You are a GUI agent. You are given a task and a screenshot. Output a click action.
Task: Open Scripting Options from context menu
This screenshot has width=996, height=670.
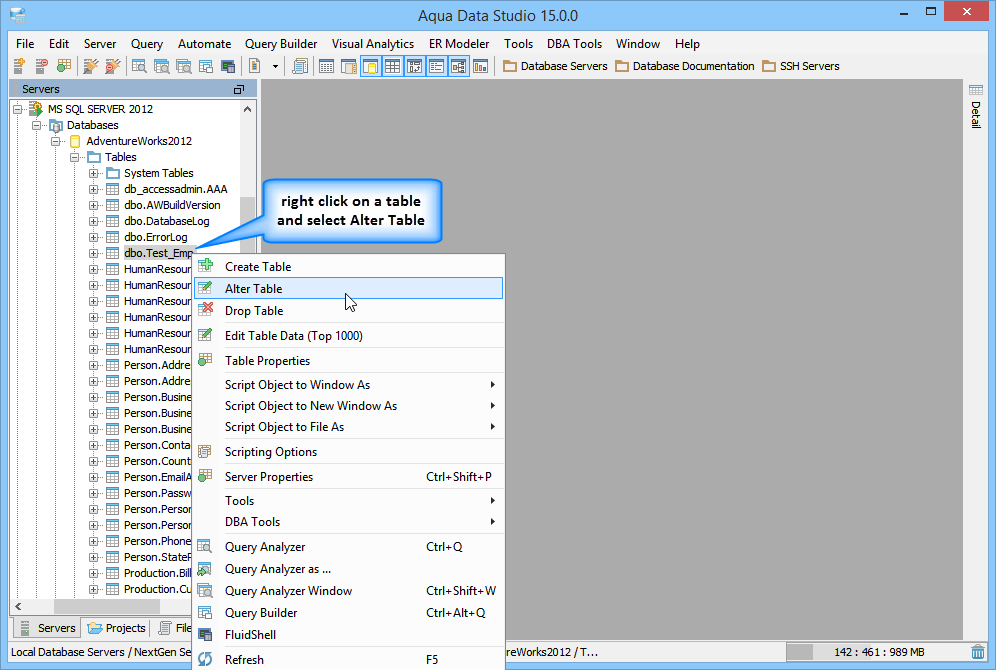(349, 452)
